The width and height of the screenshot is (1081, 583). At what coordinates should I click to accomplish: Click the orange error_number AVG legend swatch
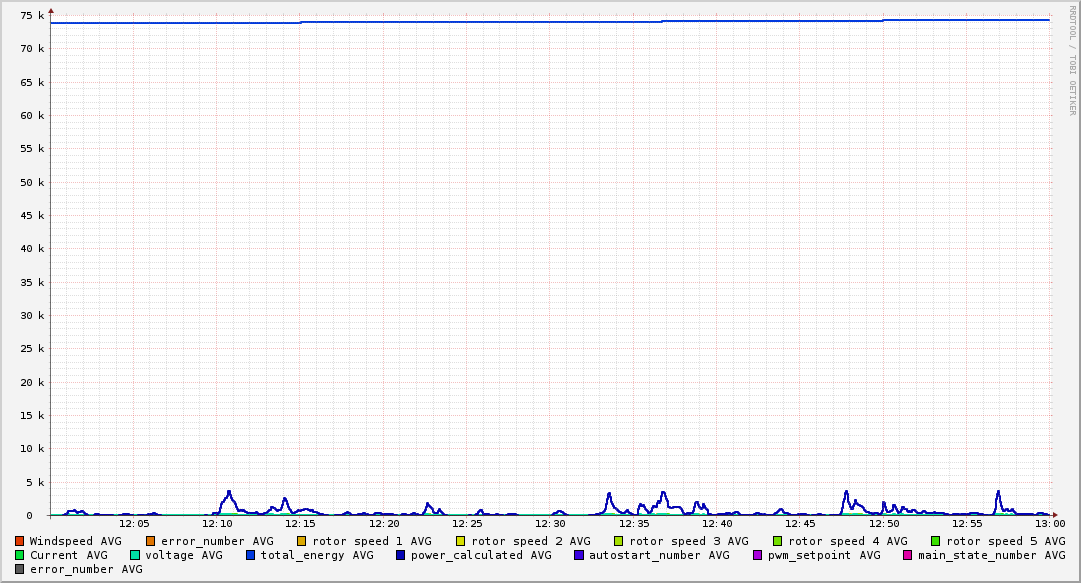(x=151, y=541)
